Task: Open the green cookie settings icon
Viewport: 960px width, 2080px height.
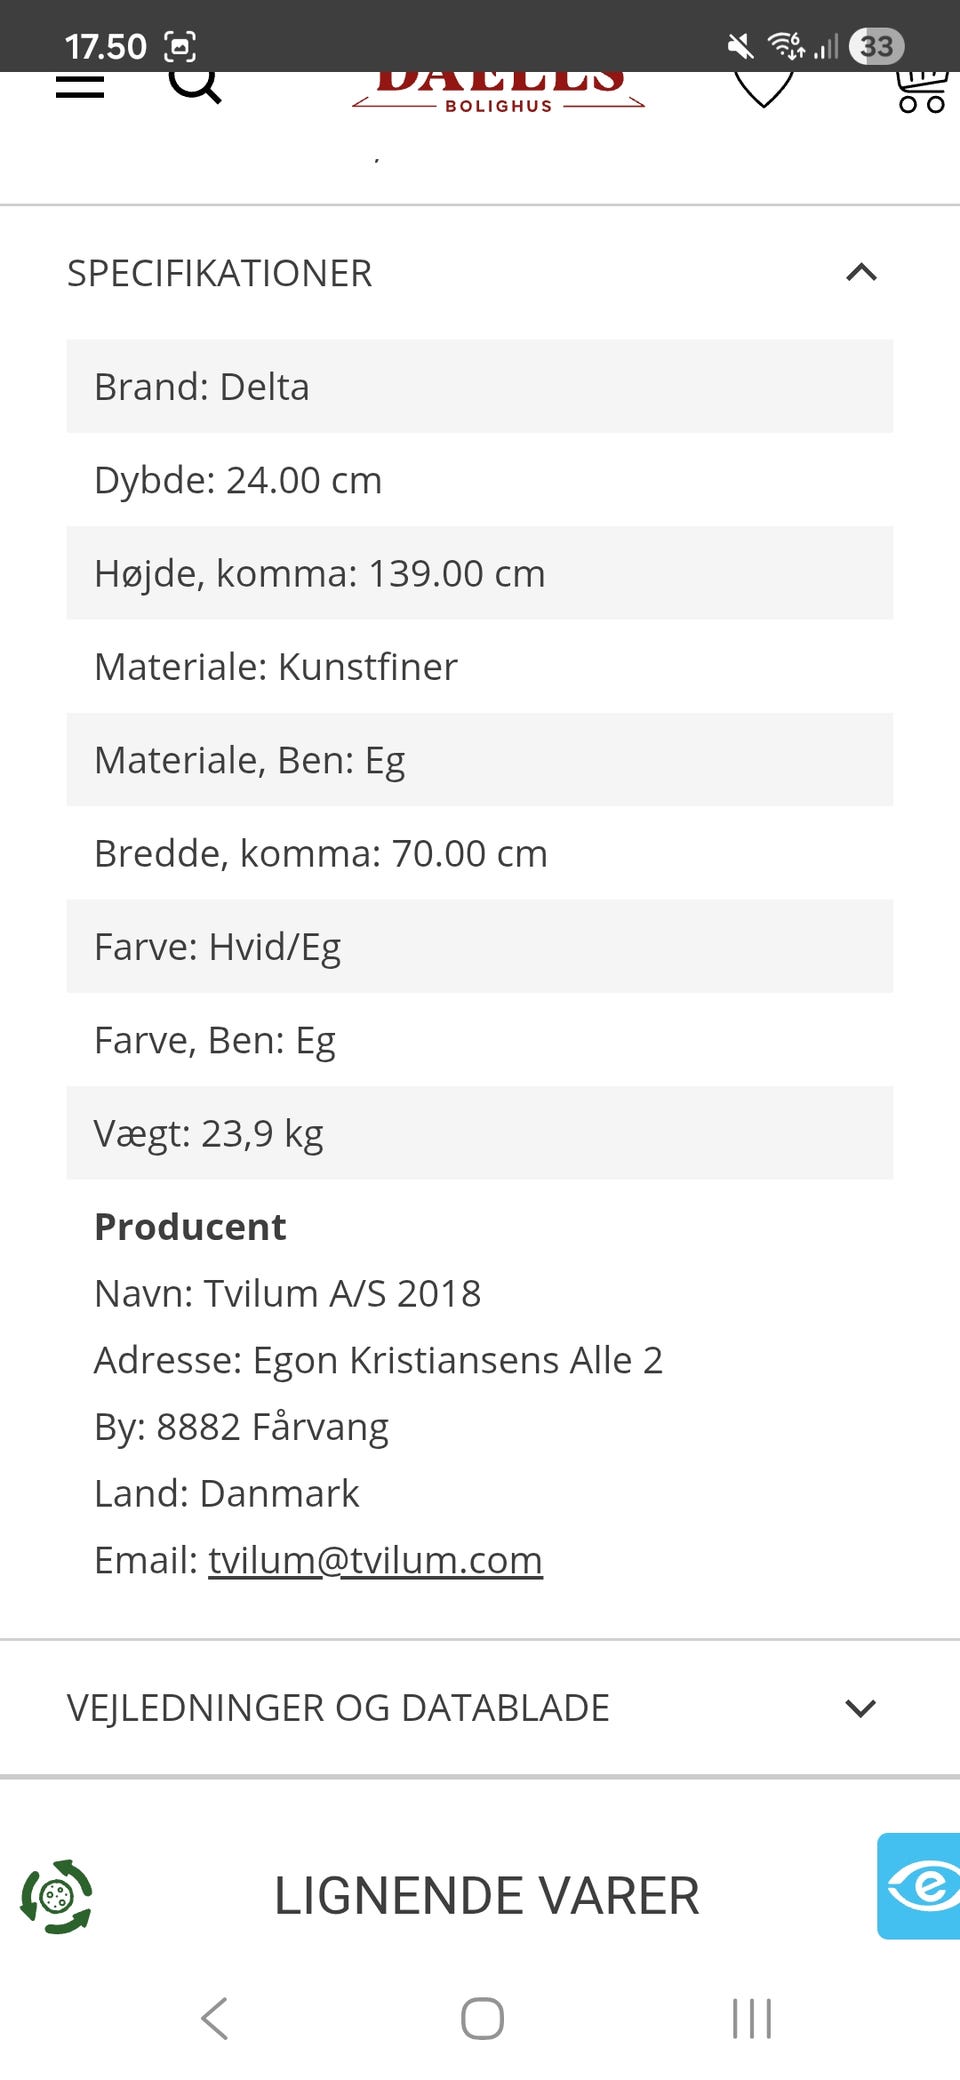Action: click(x=57, y=1896)
